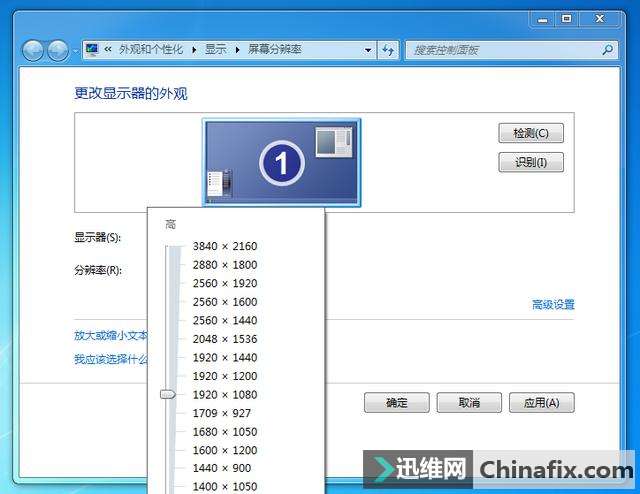Click the Control Panel icon in address bar
This screenshot has width=640, height=494.
92,50
